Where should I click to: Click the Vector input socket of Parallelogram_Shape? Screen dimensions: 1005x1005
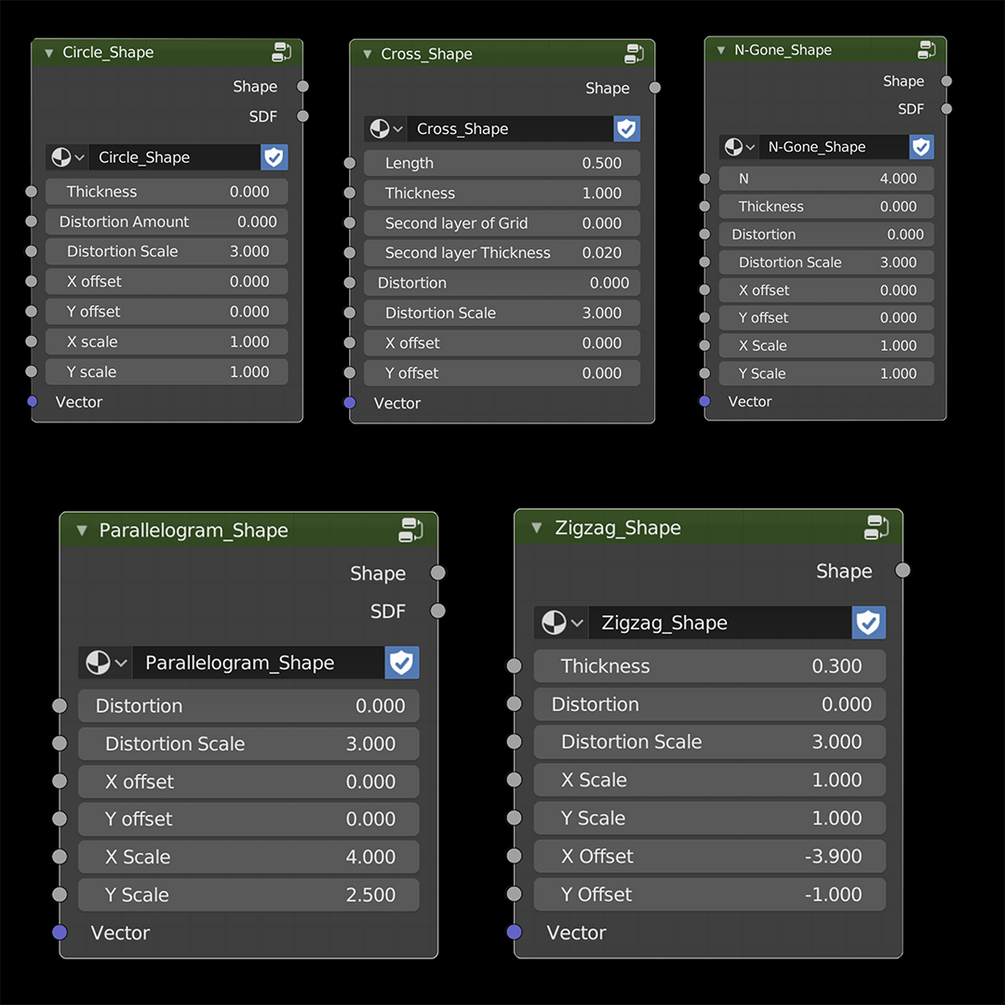coord(60,932)
